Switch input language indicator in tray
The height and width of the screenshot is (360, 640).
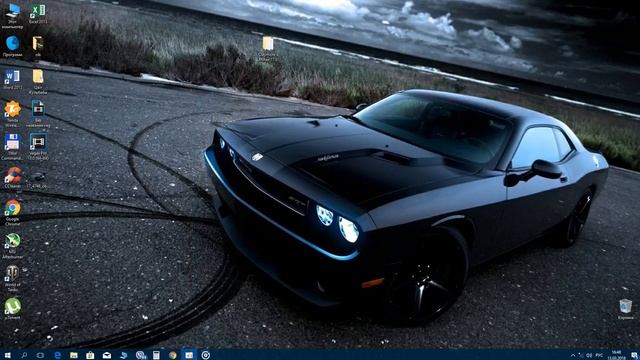[x=599, y=356]
